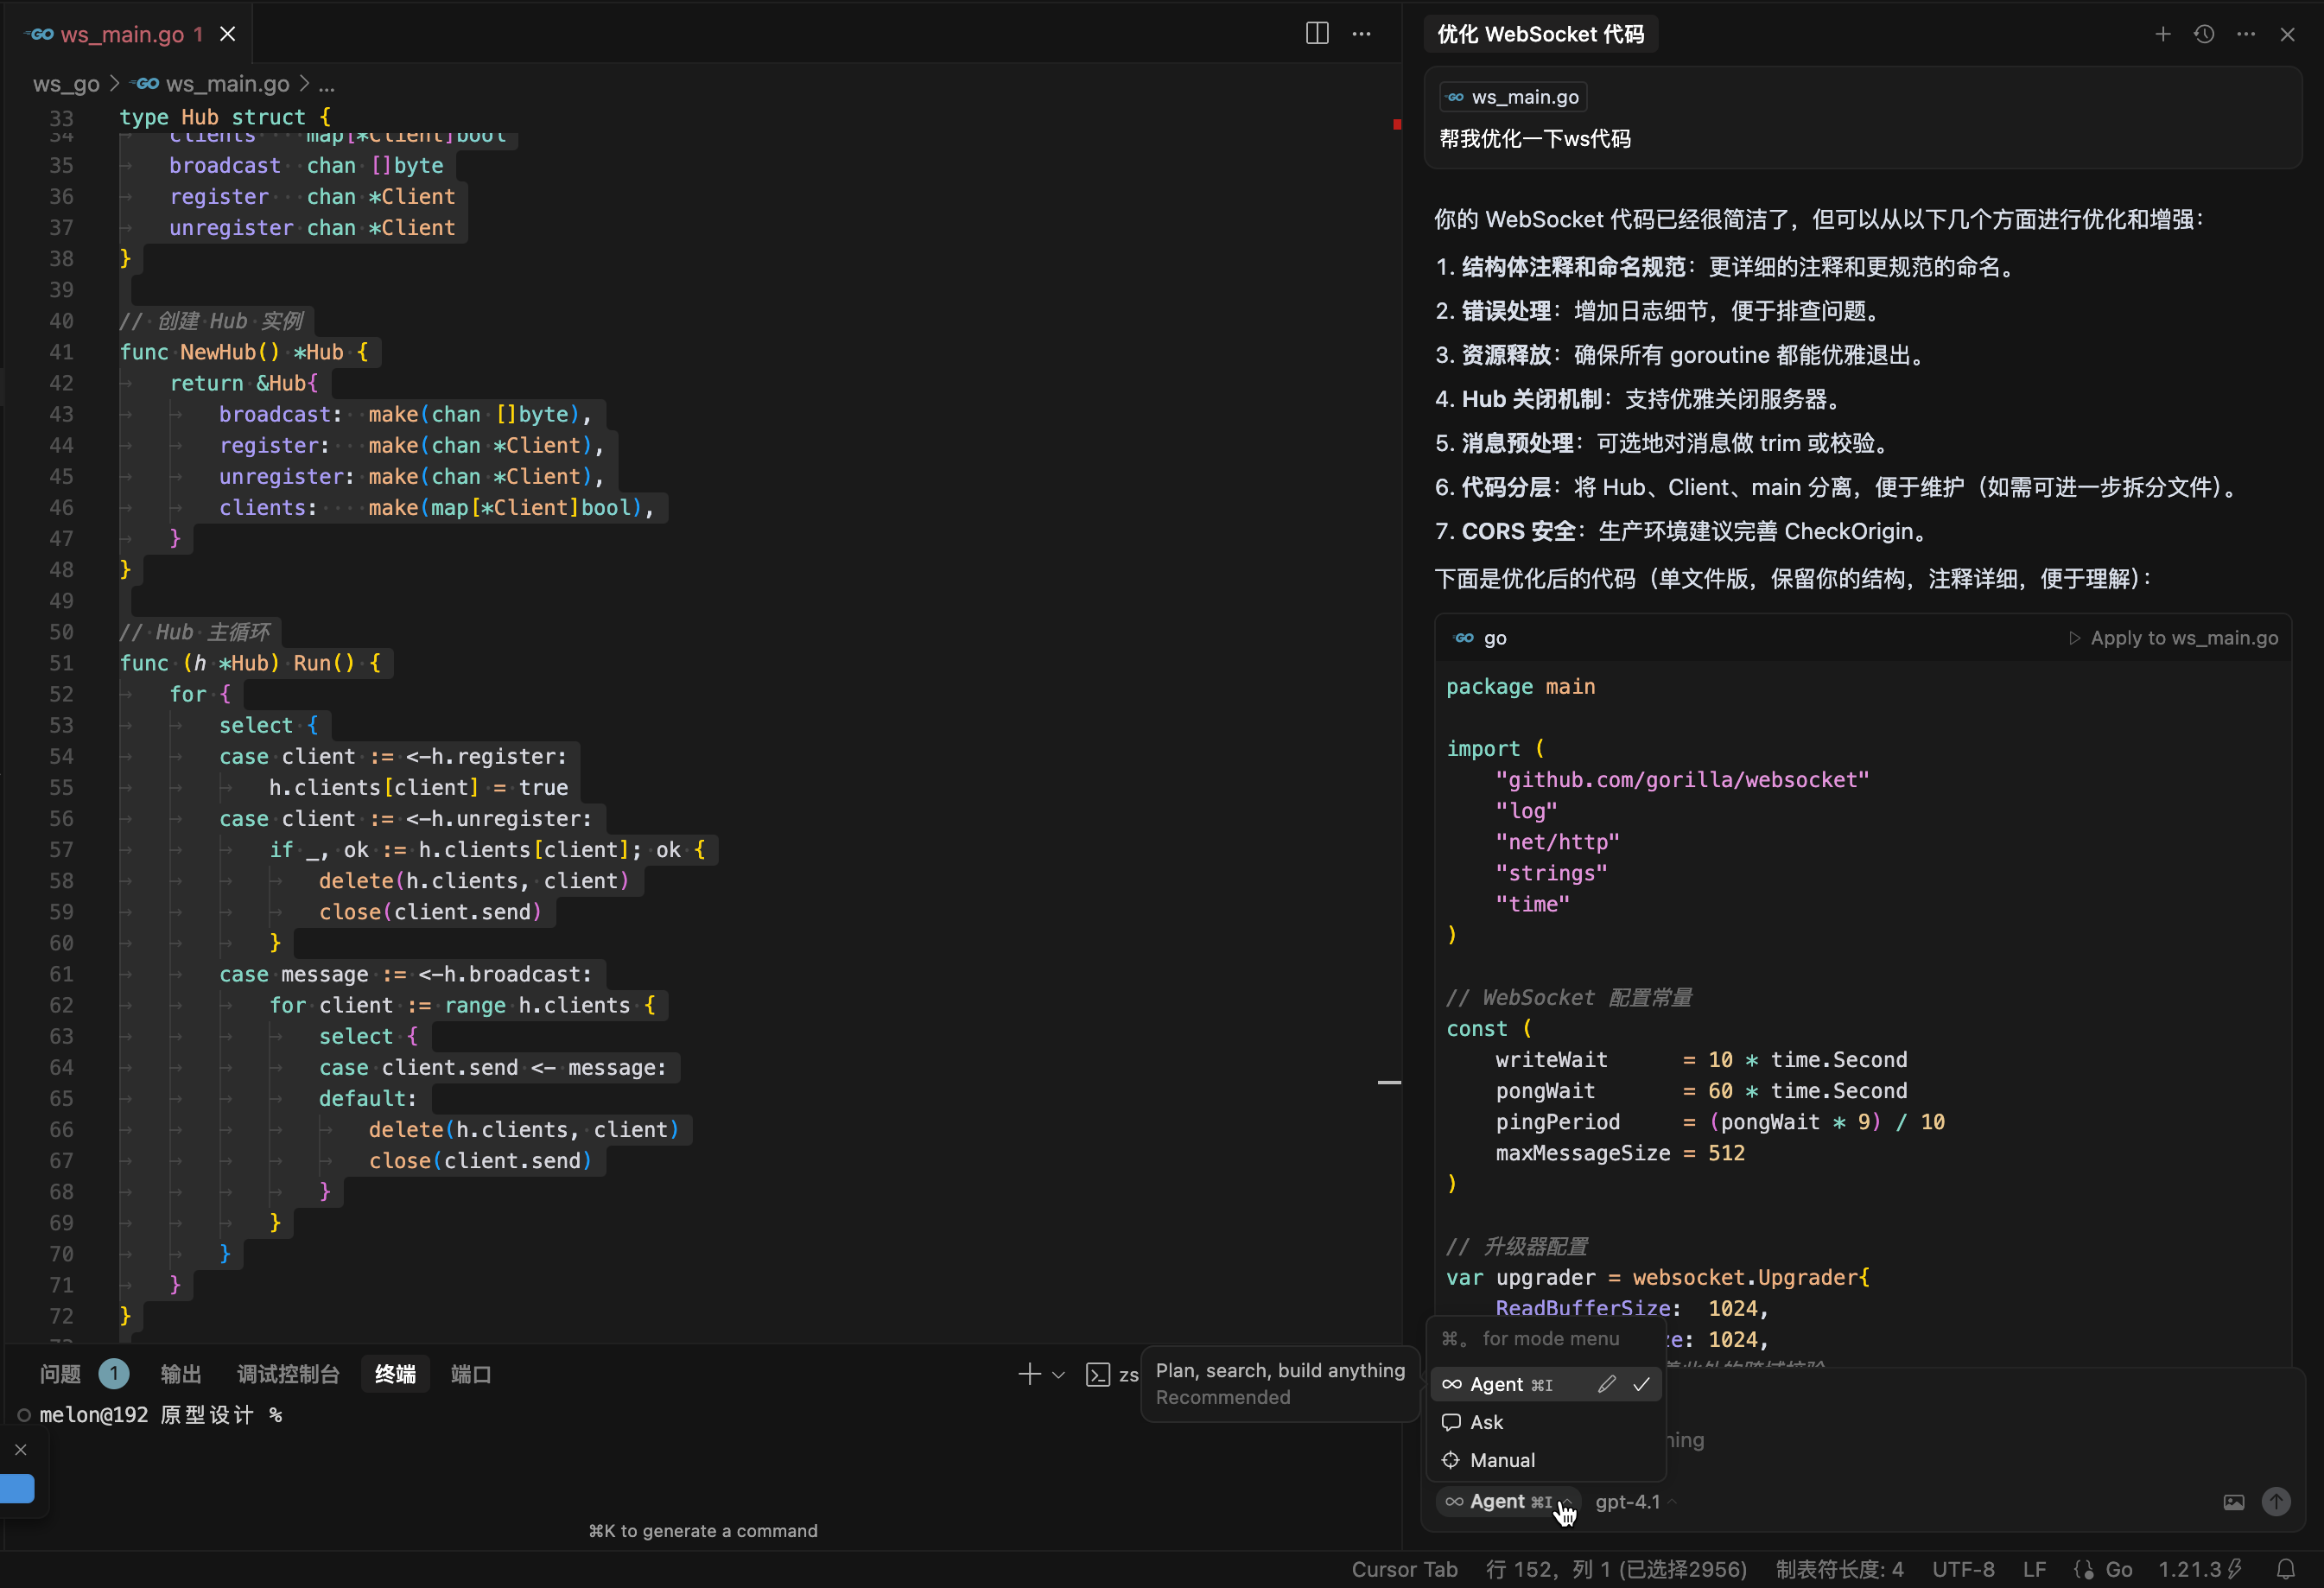Viewport: 2324px width, 1588px height.
Task: Switch to the 问题 panel tab
Action: pyautogui.click(x=60, y=1374)
